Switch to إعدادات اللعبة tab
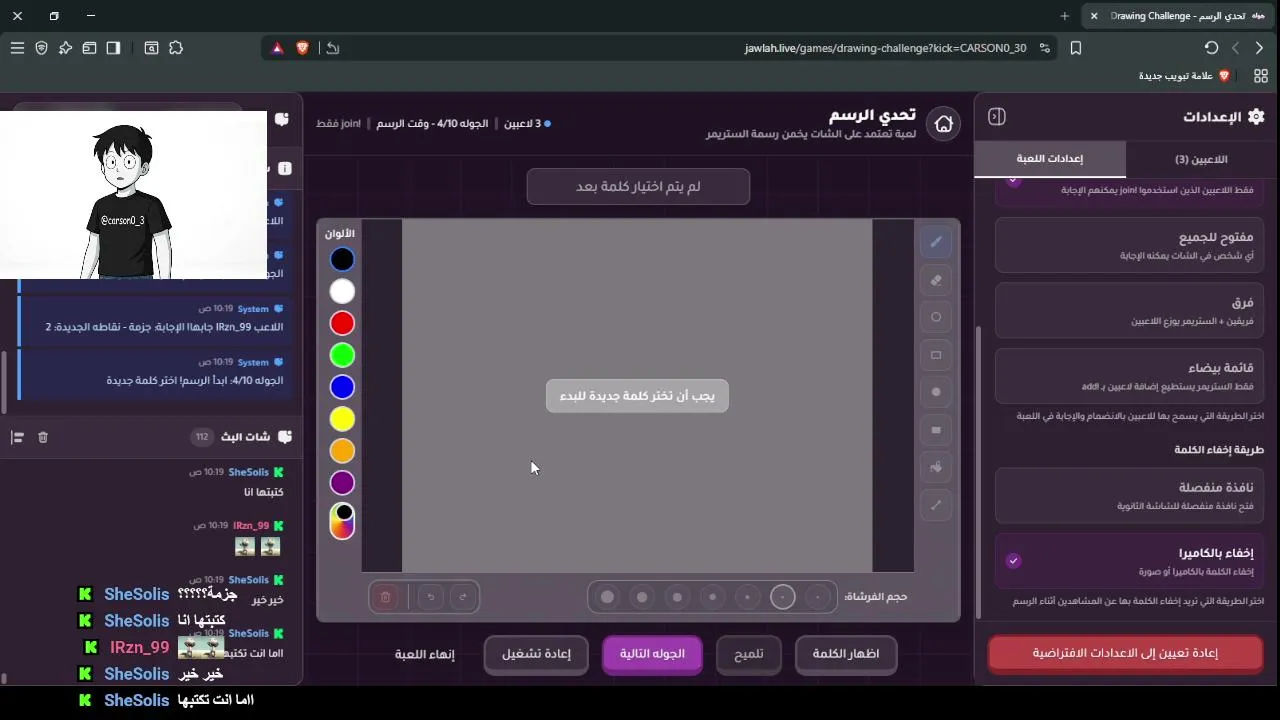Screen dimensions: 1280x720 tap(1050, 159)
